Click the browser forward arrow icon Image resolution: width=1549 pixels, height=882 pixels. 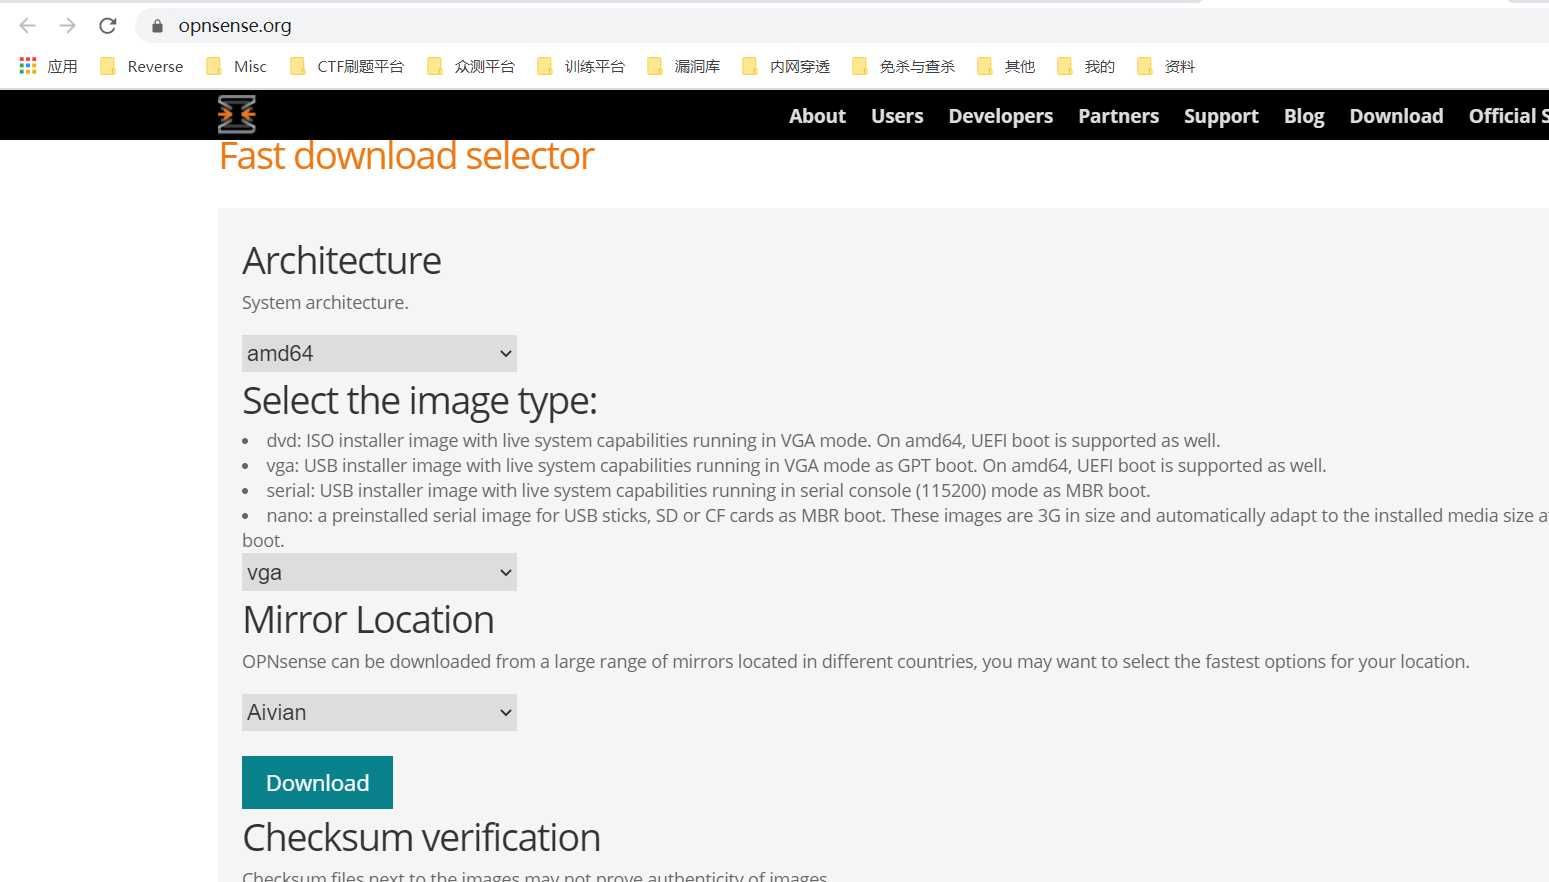coord(67,26)
